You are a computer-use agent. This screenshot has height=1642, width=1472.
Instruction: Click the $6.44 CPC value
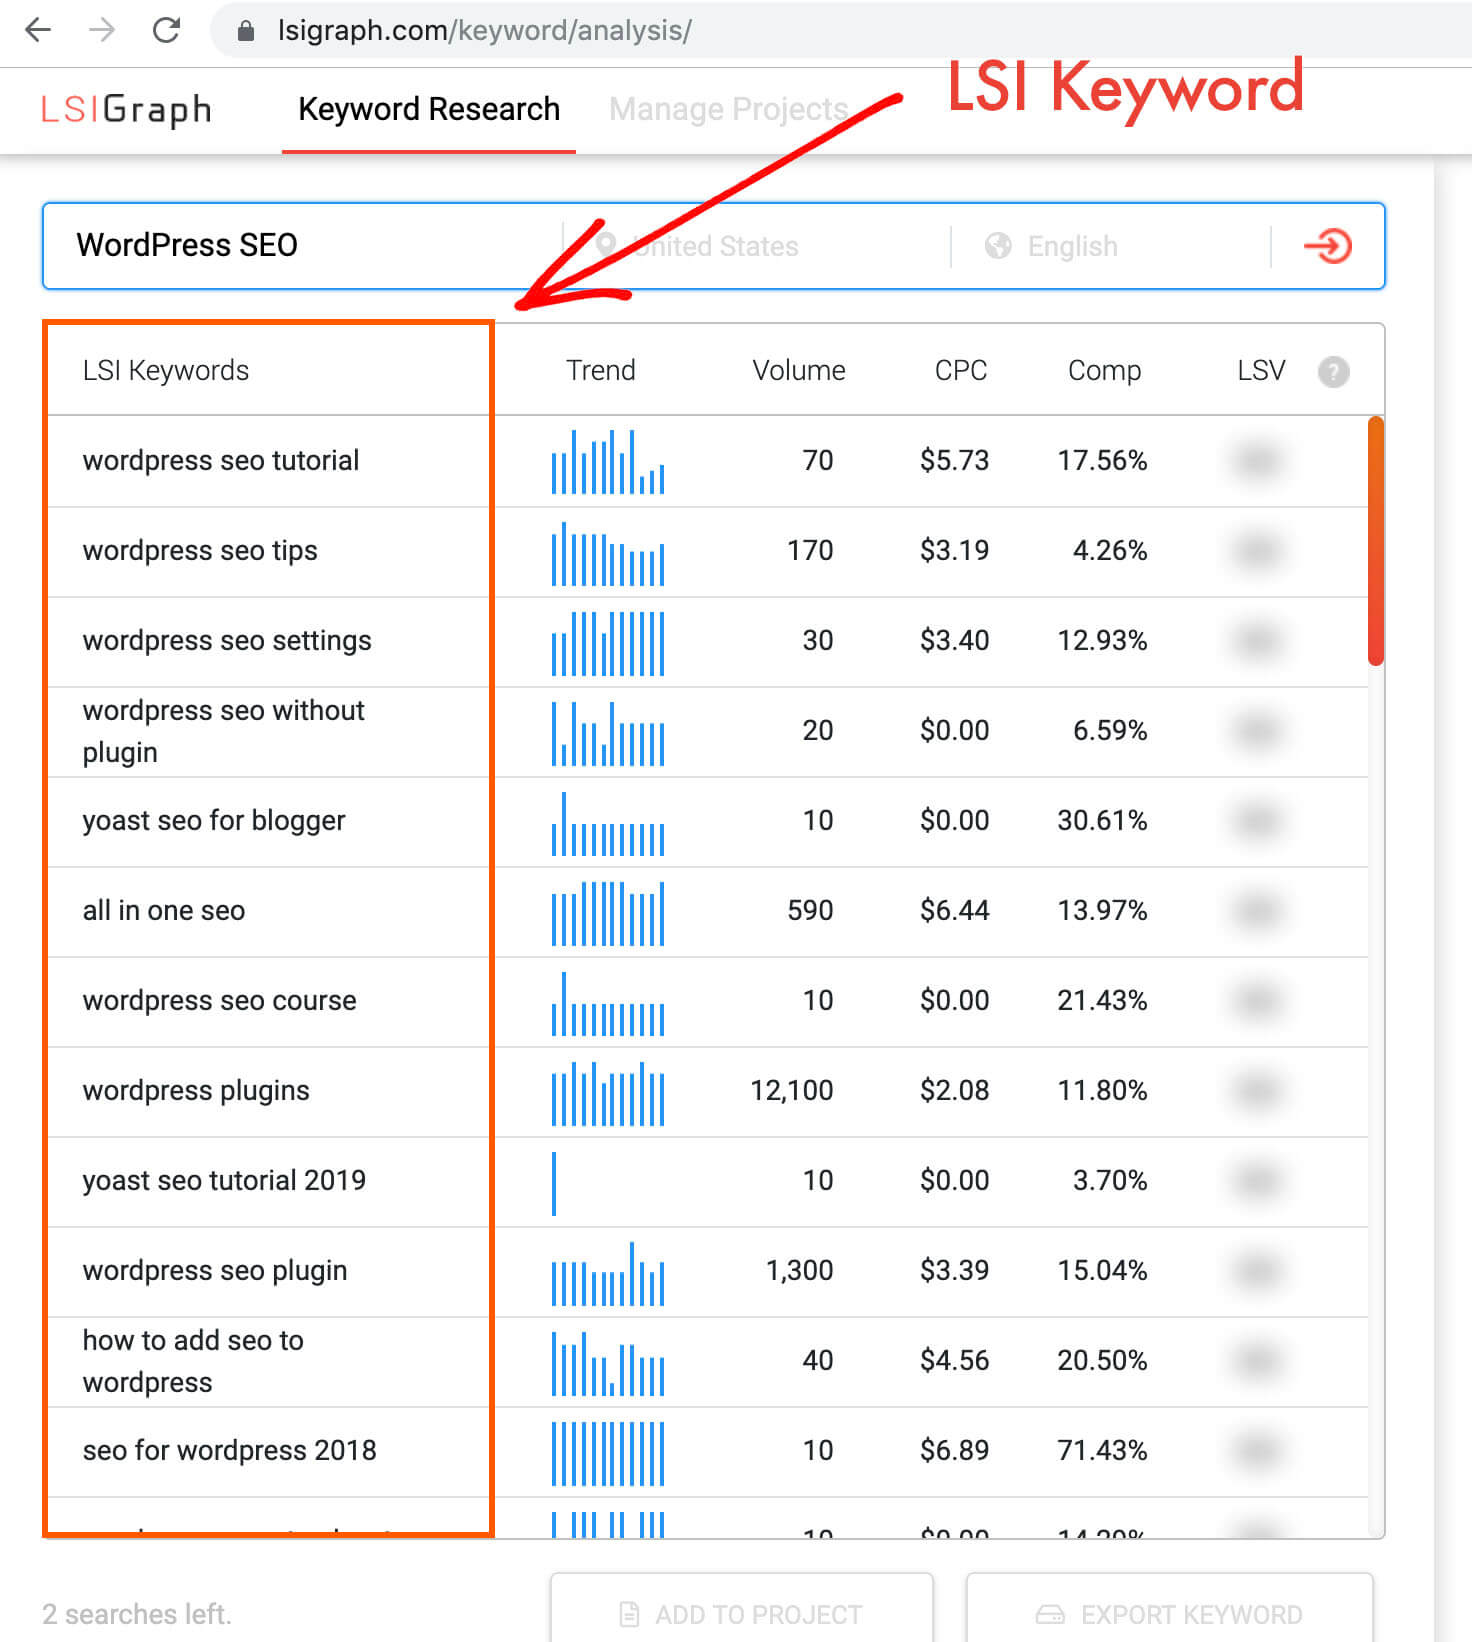click(954, 910)
